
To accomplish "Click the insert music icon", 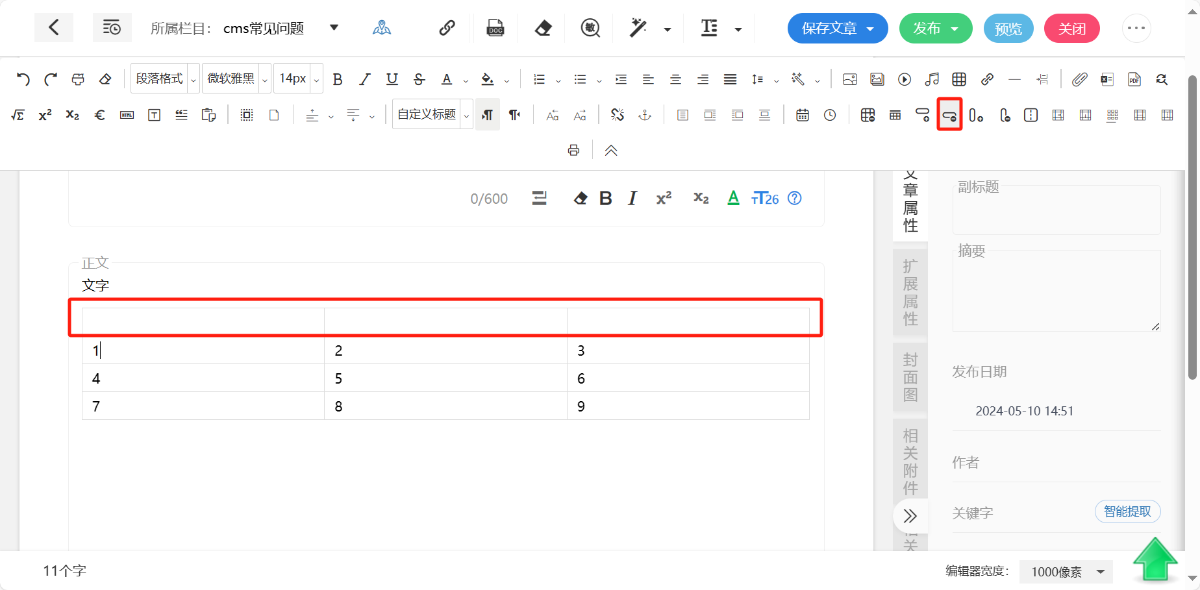I will point(932,79).
